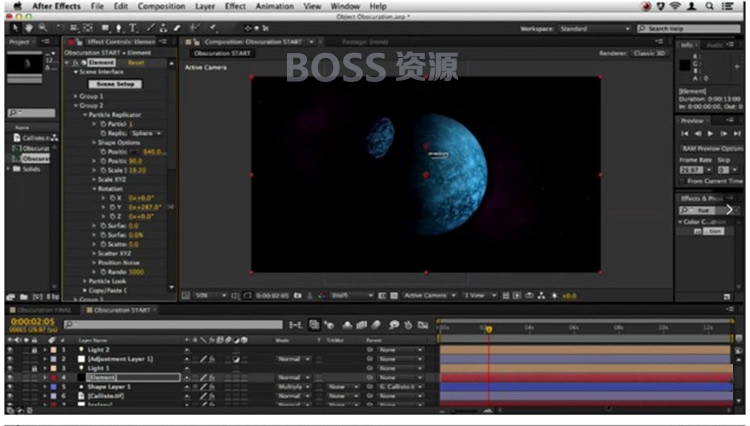Screen dimensions: 750x426
Task: Toggle From Current Time checkbox
Action: [x=682, y=181]
